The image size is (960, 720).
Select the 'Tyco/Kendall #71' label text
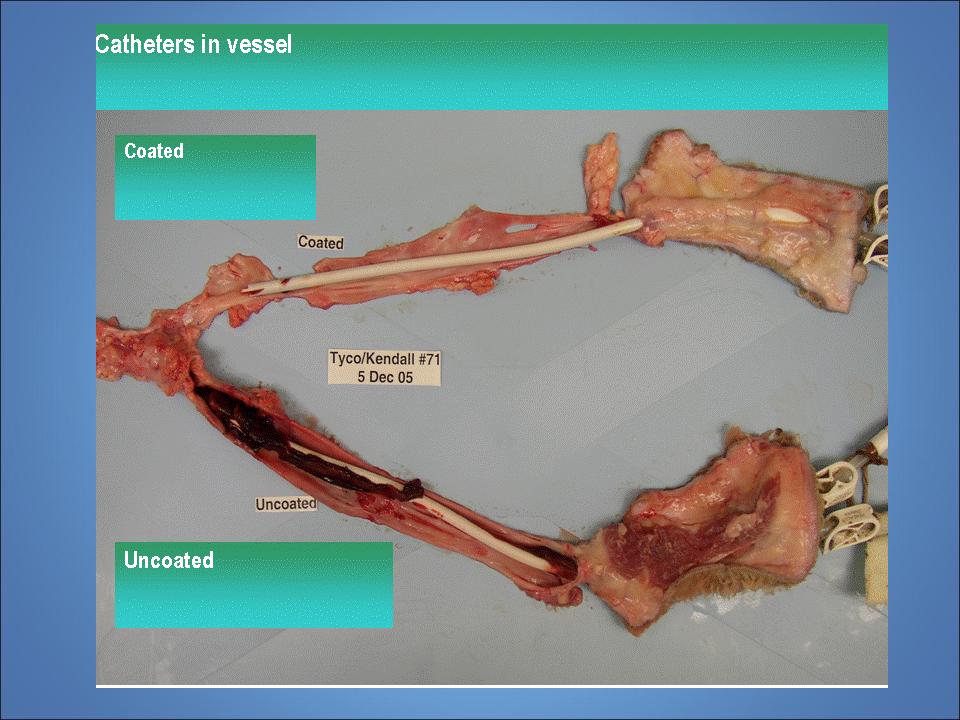(384, 358)
